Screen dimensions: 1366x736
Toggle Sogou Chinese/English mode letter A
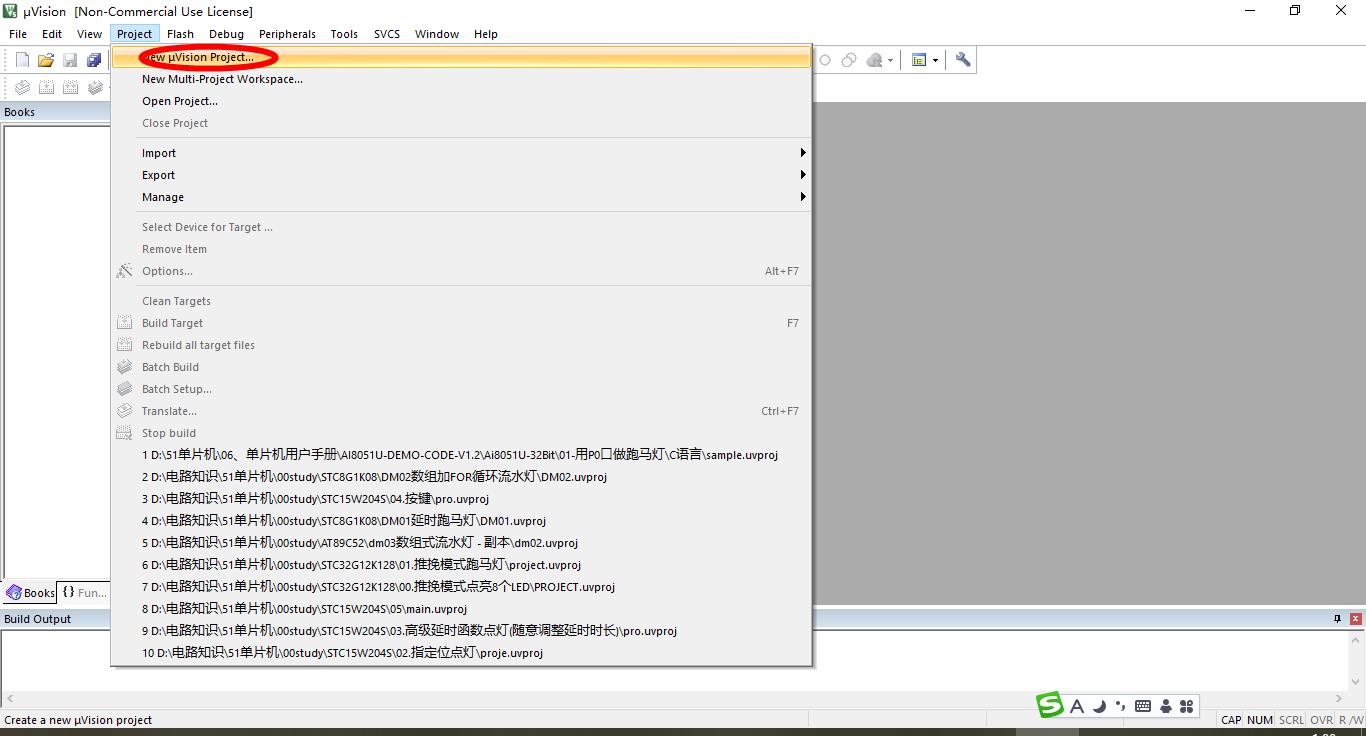(x=1077, y=706)
